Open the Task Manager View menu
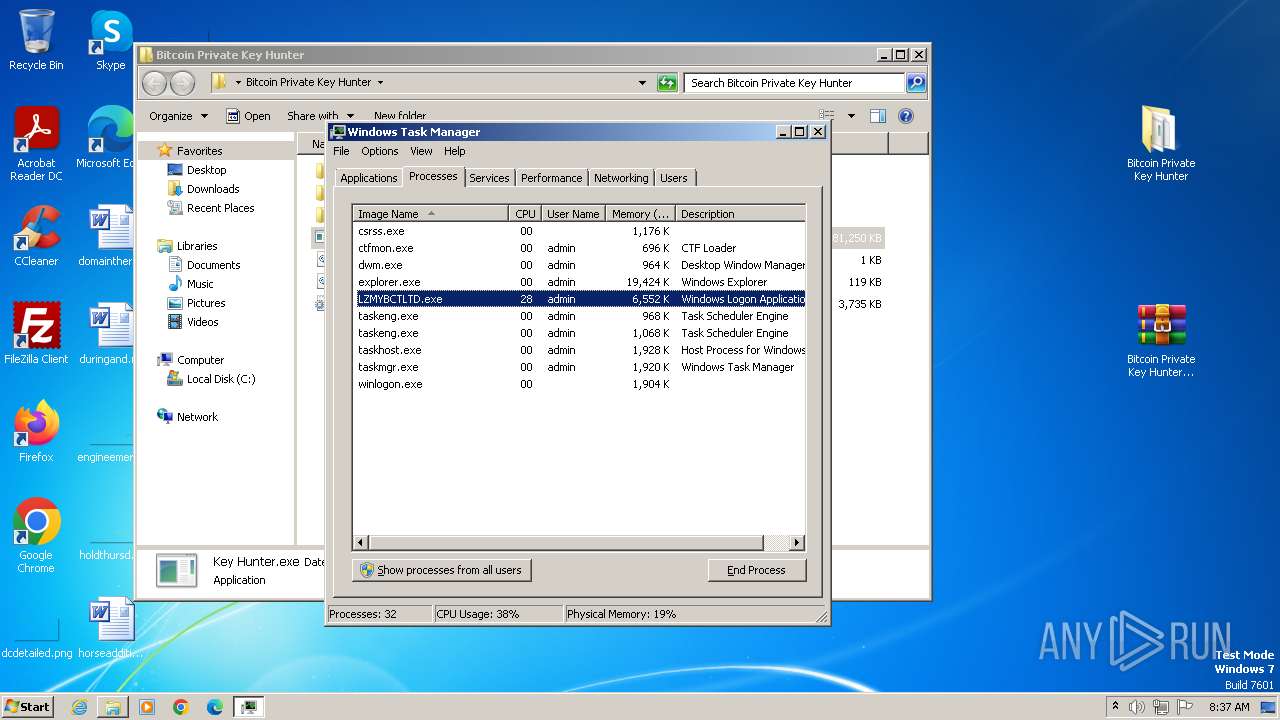 tap(421, 151)
